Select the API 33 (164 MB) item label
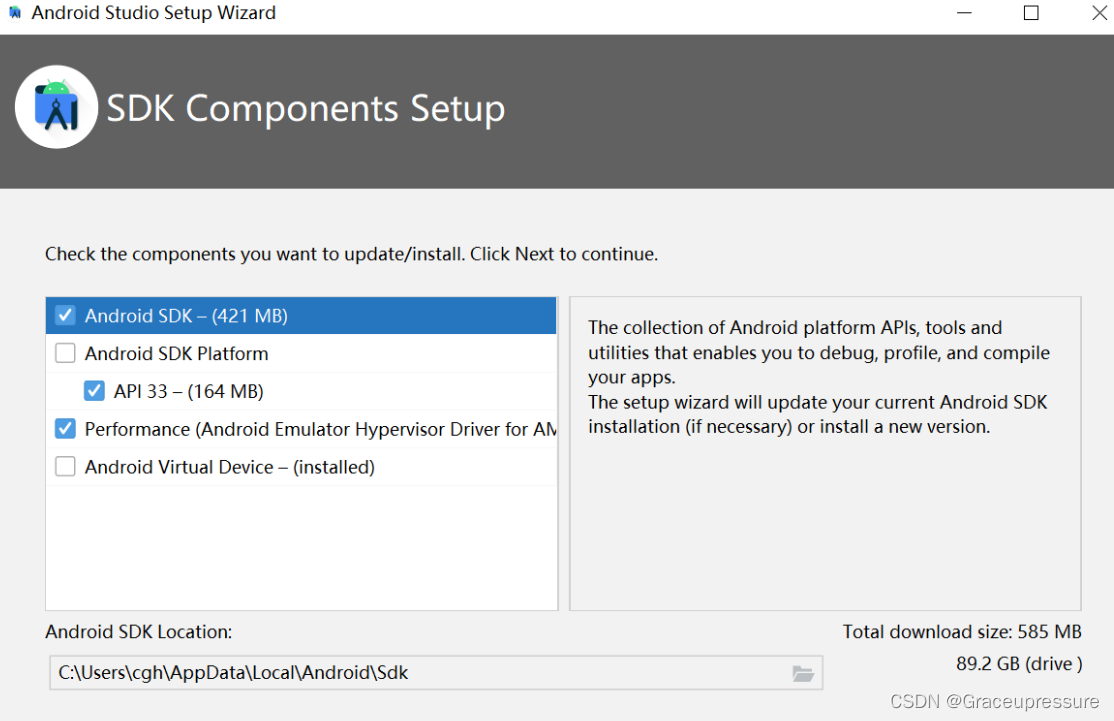This screenshot has width=1114, height=721. pos(188,391)
